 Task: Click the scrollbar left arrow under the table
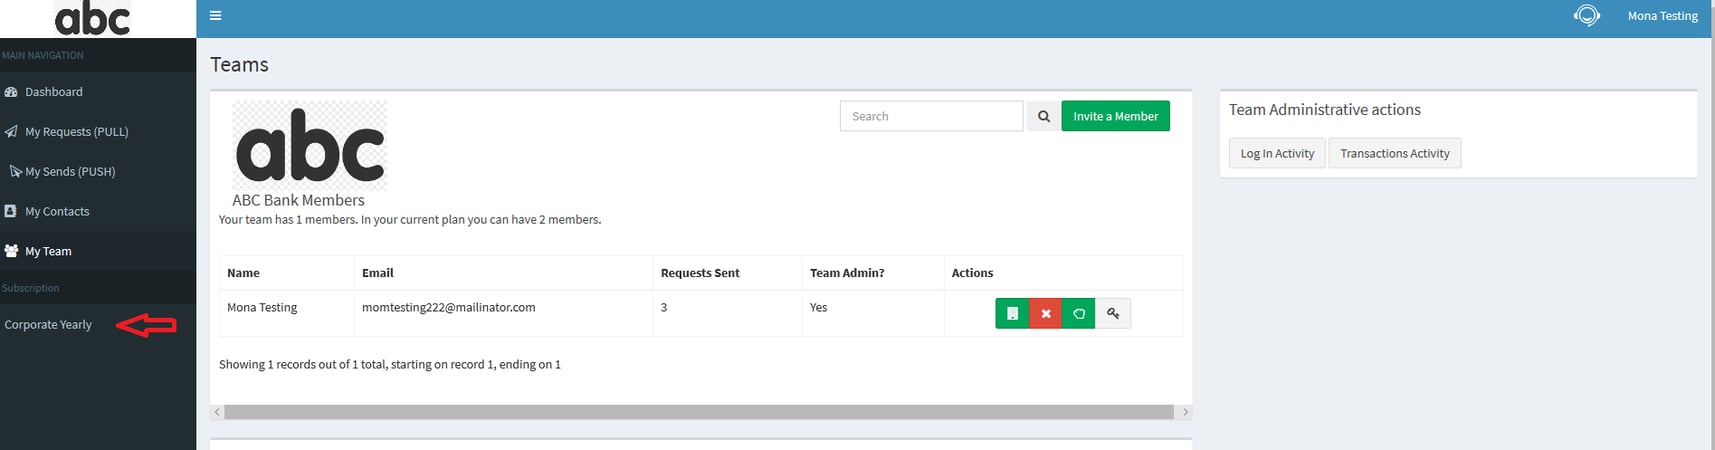pyautogui.click(x=217, y=412)
